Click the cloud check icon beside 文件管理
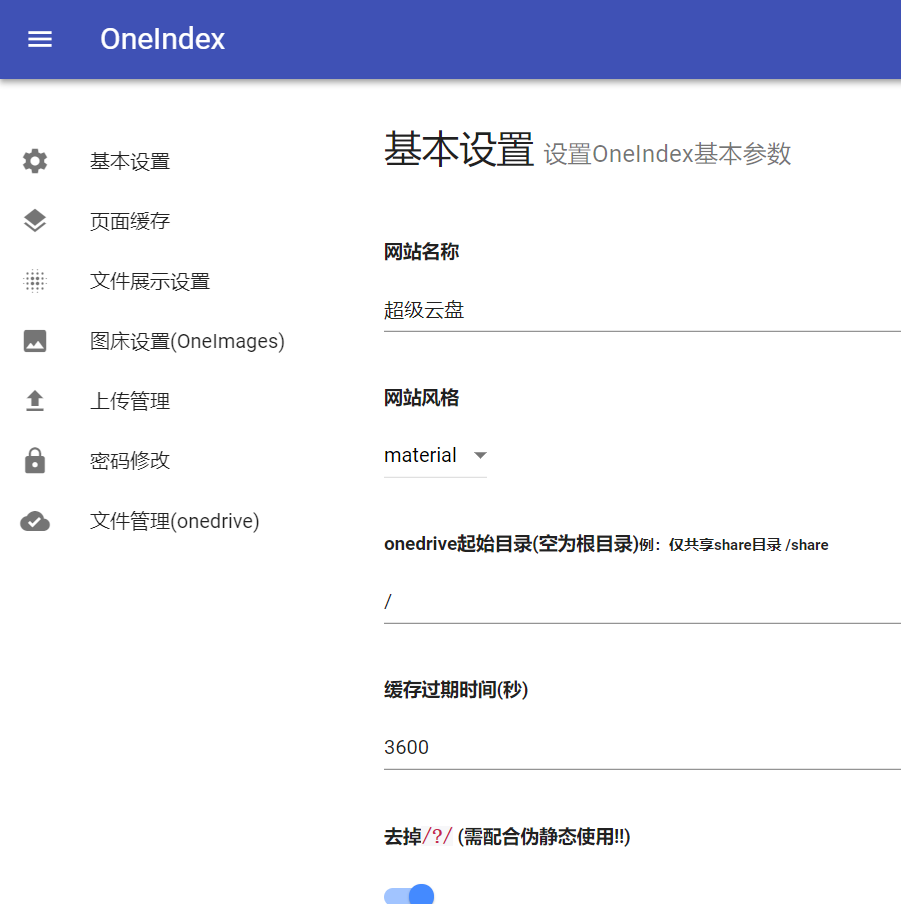This screenshot has height=904, width=901. 35,521
